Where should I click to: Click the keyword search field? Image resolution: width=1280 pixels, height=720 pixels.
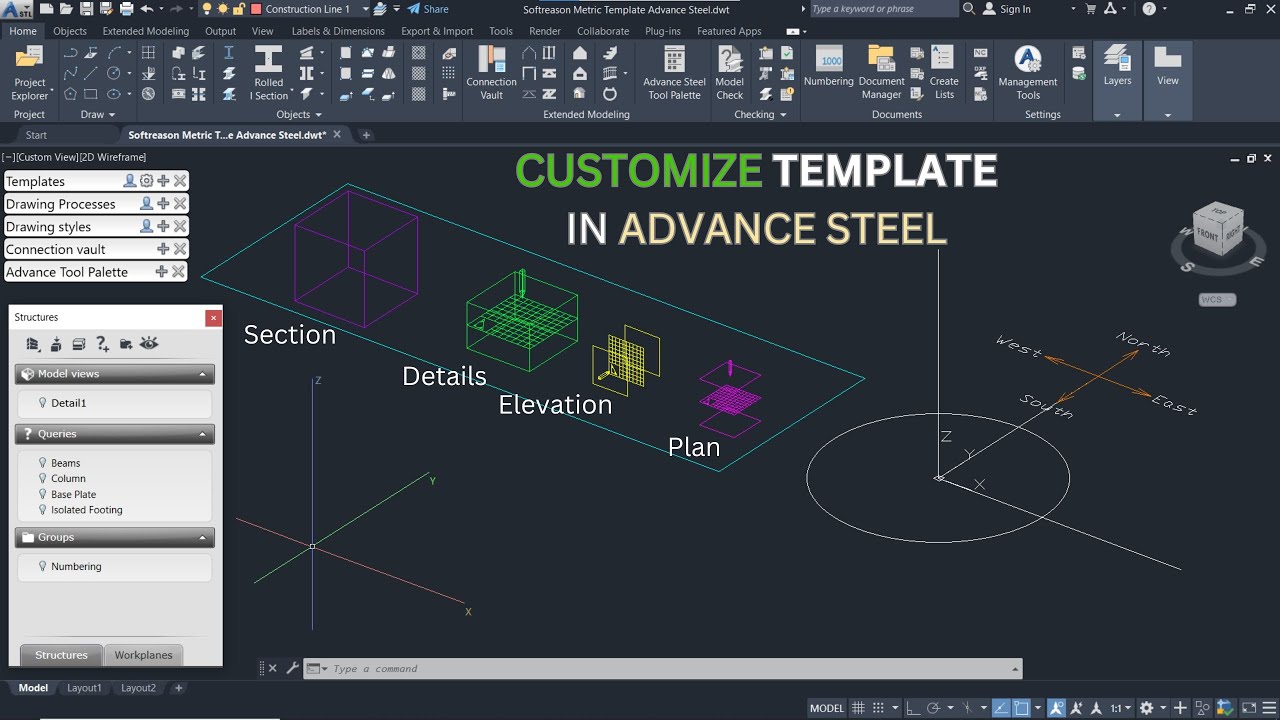point(882,9)
